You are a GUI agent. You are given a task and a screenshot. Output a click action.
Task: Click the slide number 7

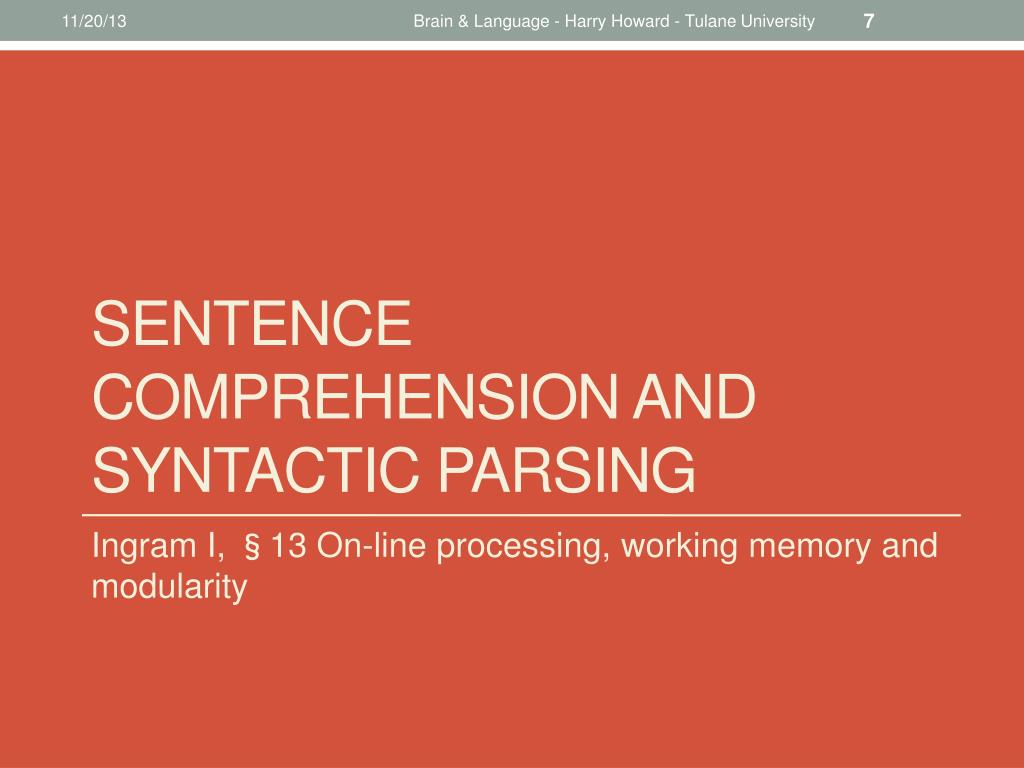coord(868,22)
